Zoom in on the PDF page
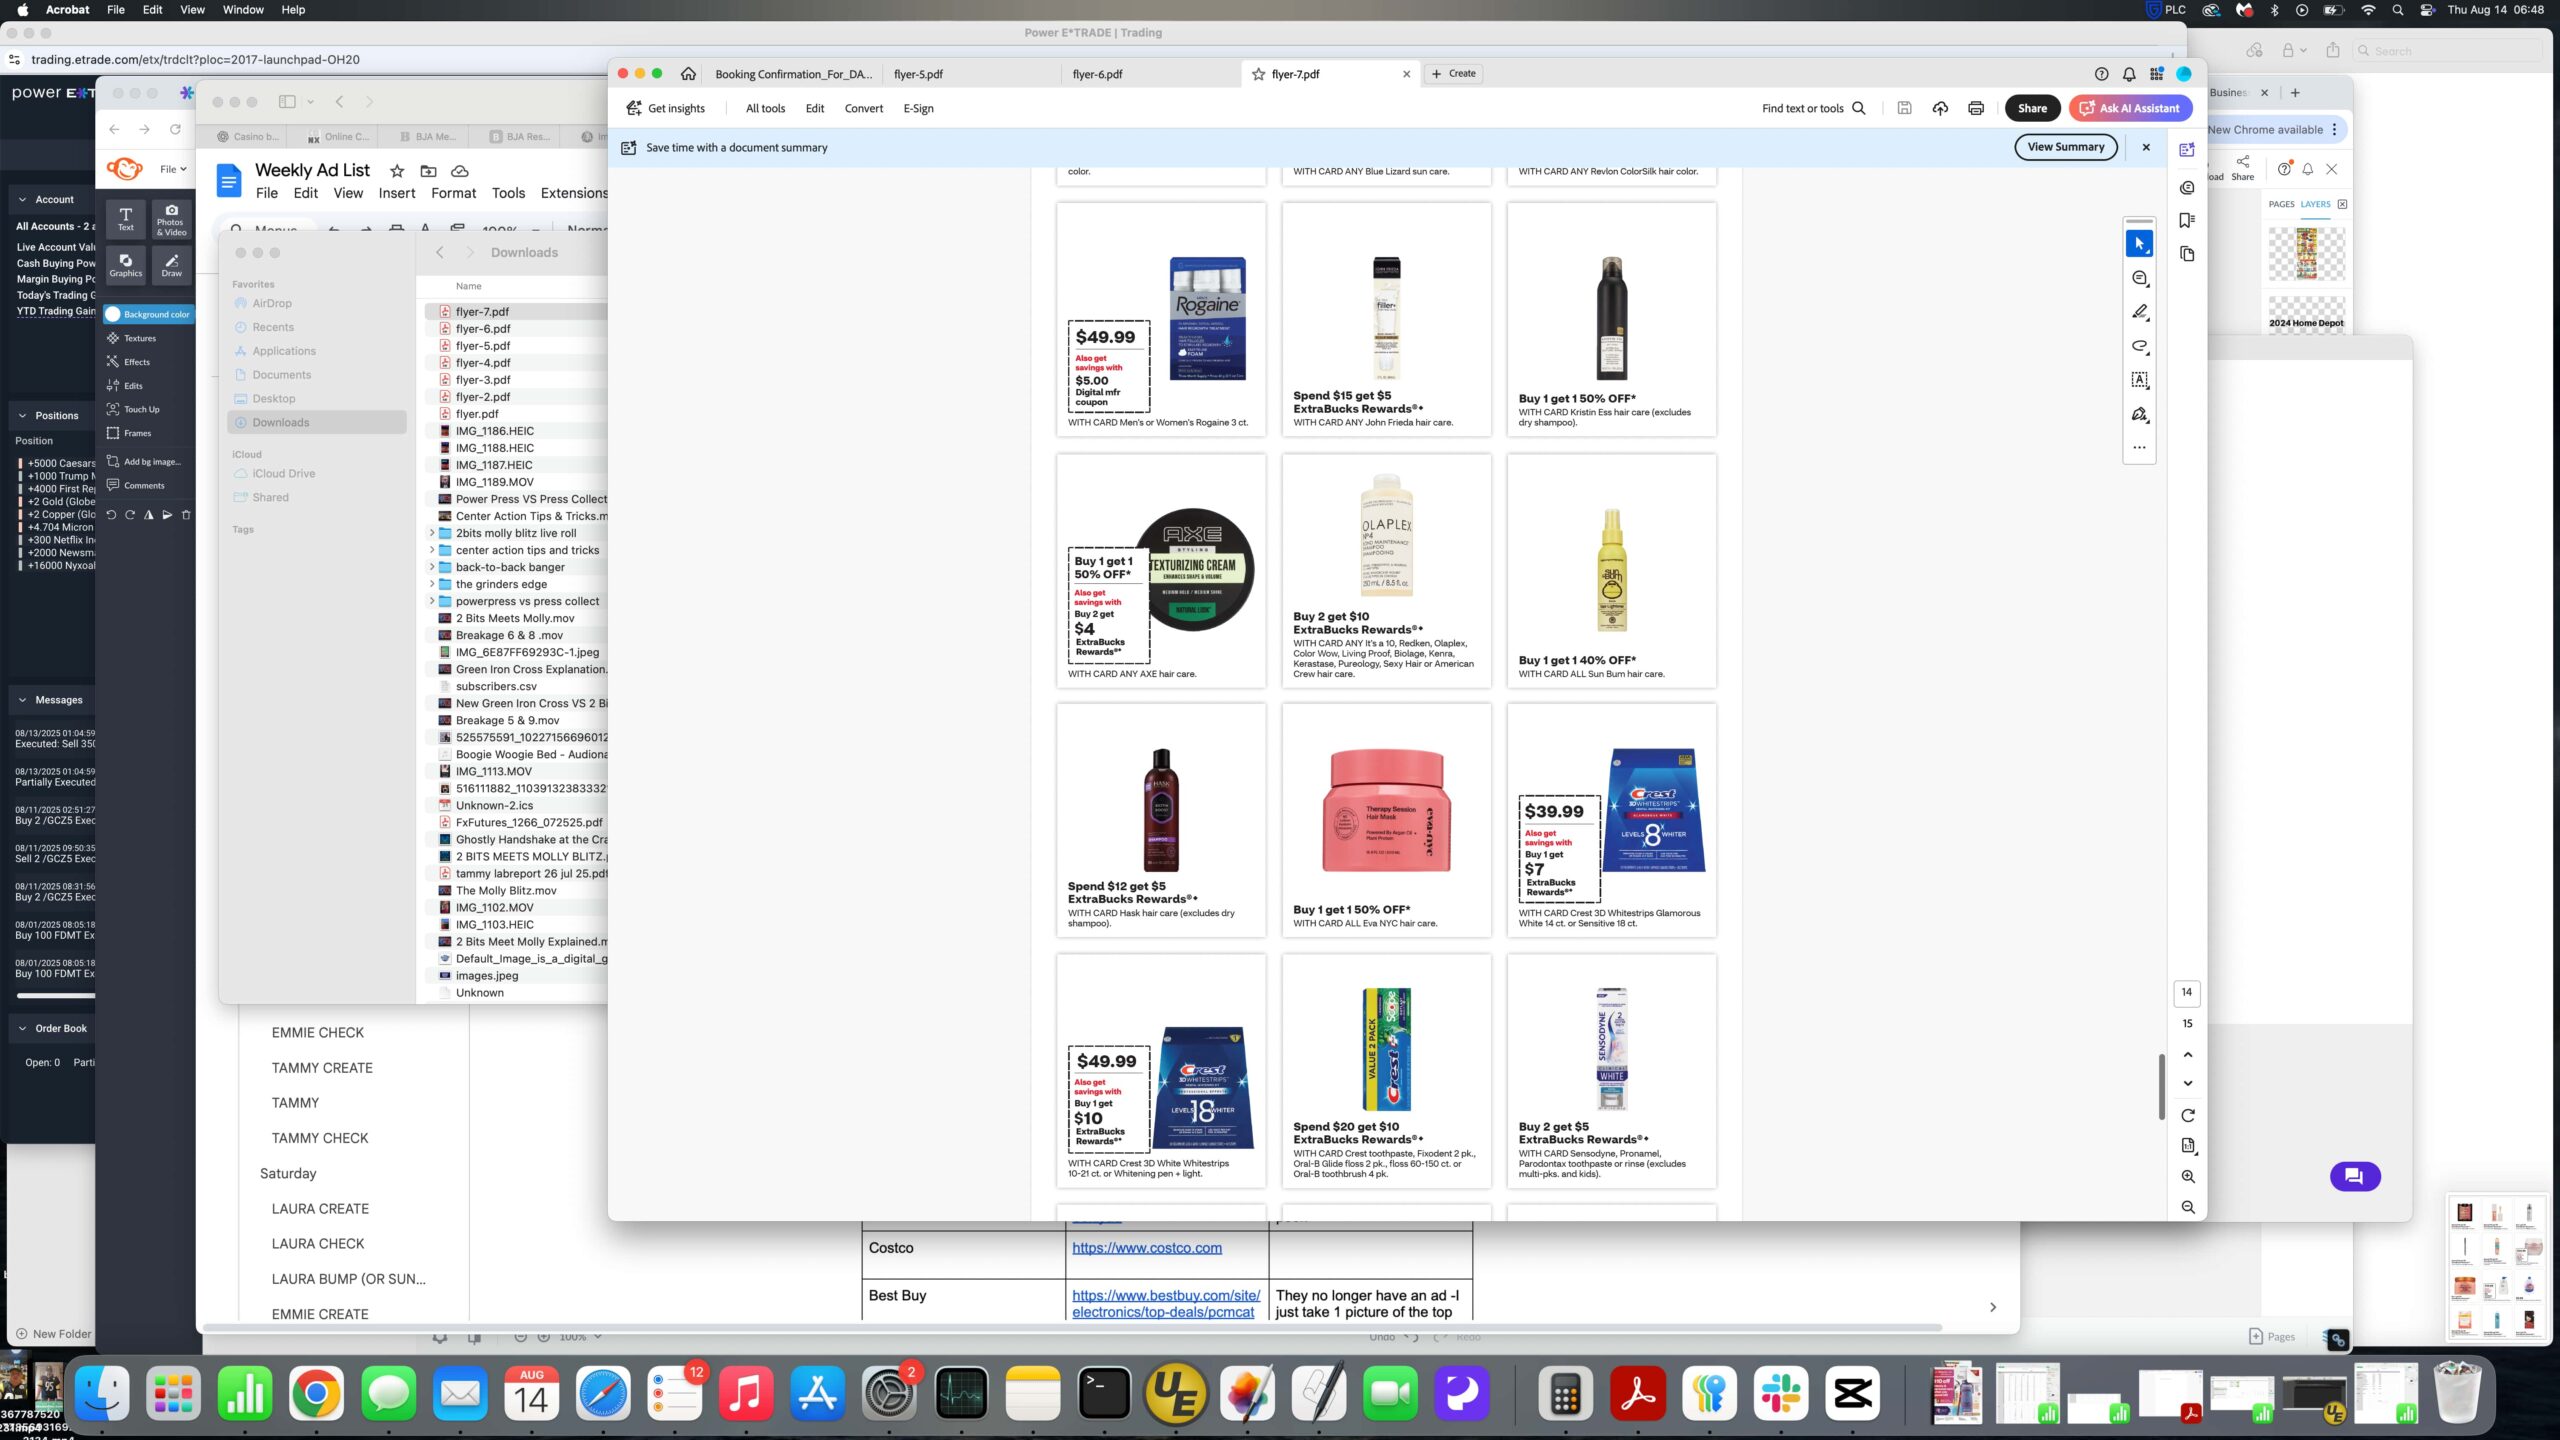Image resolution: width=2560 pixels, height=1440 pixels. tap(2187, 1177)
